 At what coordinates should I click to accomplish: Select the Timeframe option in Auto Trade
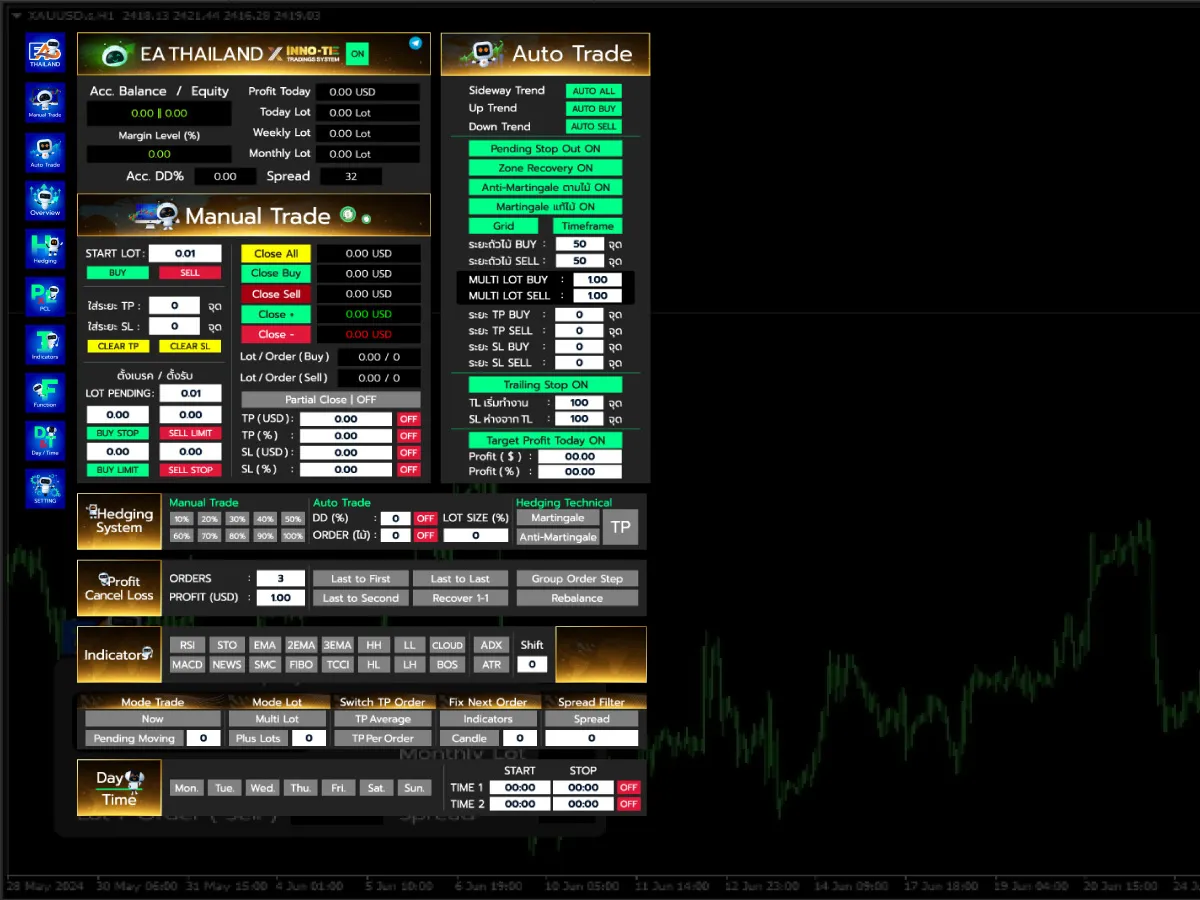(x=587, y=226)
